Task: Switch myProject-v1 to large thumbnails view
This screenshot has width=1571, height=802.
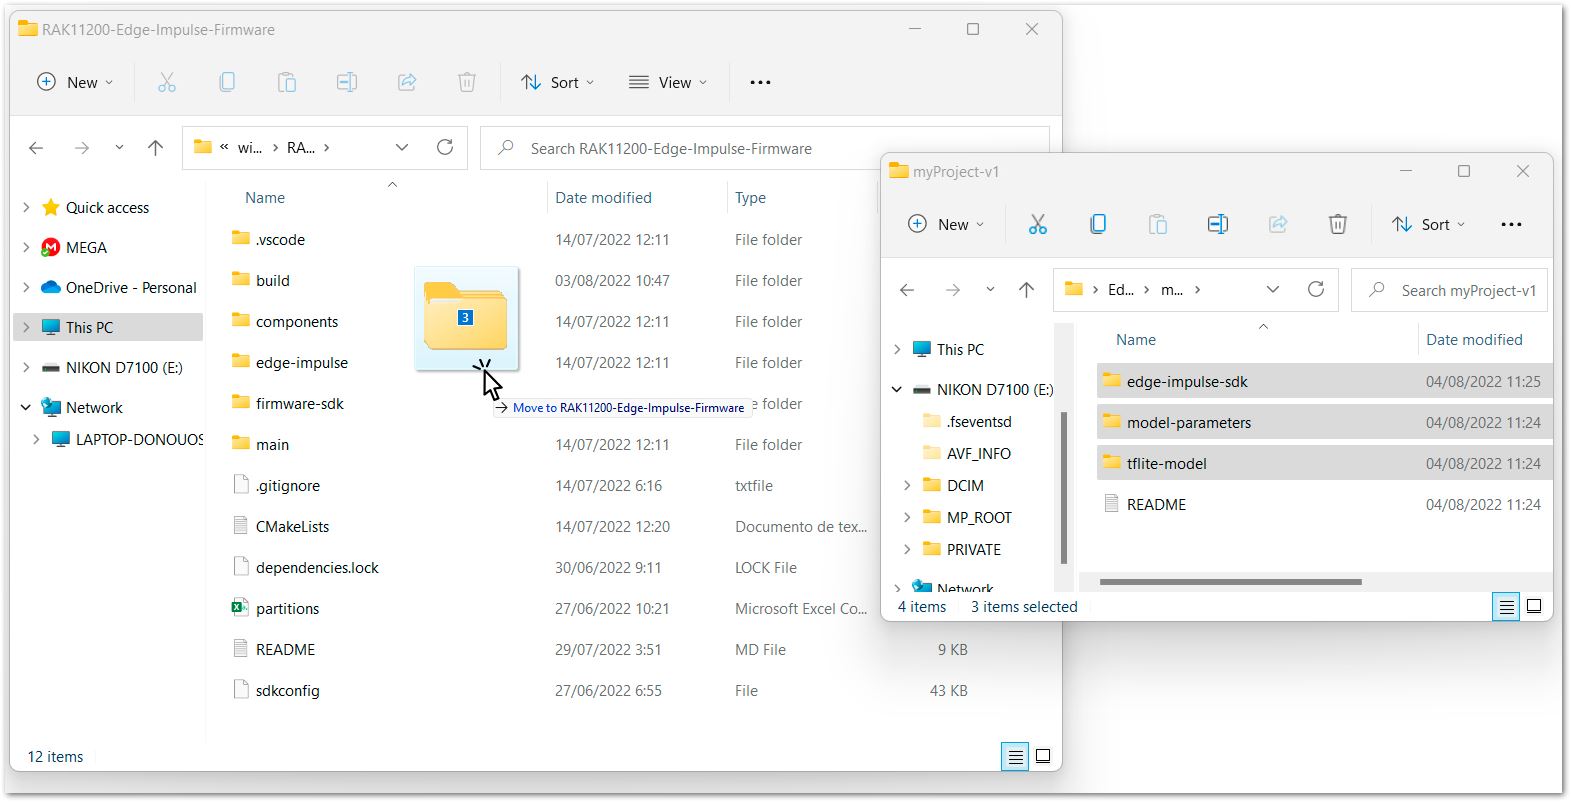Action: coord(1534,606)
